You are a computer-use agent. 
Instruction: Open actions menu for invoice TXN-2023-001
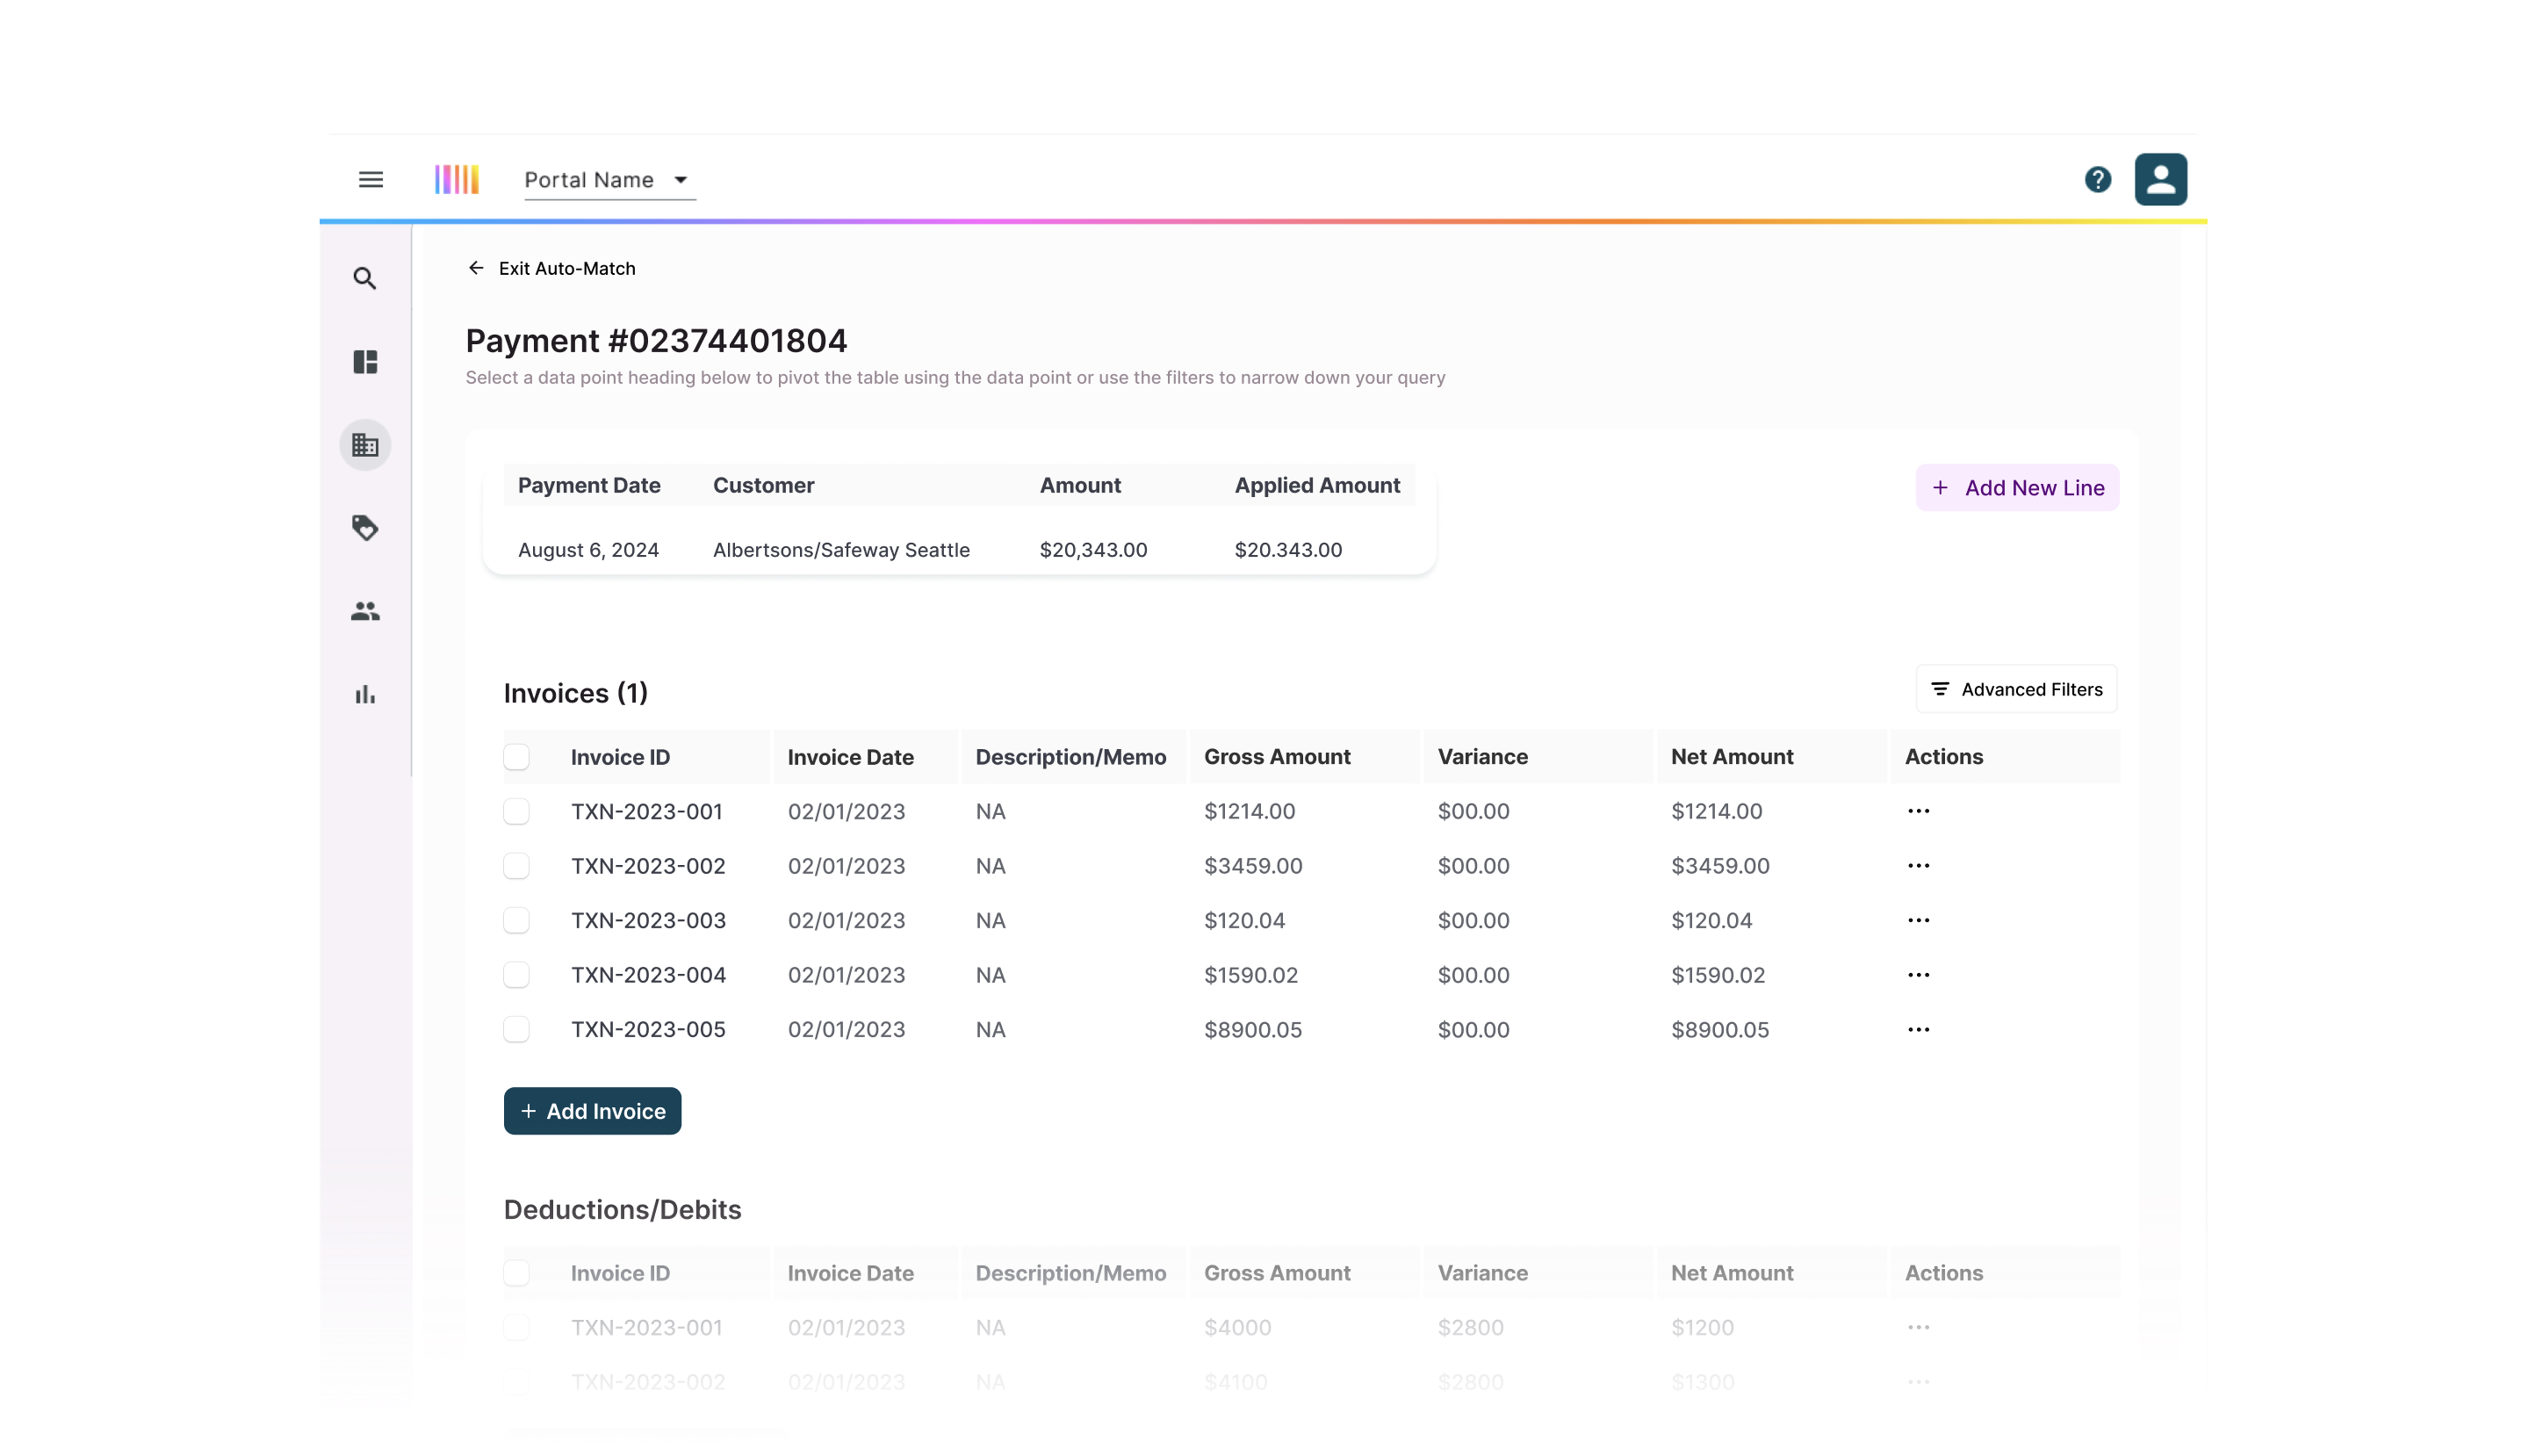coord(1918,811)
